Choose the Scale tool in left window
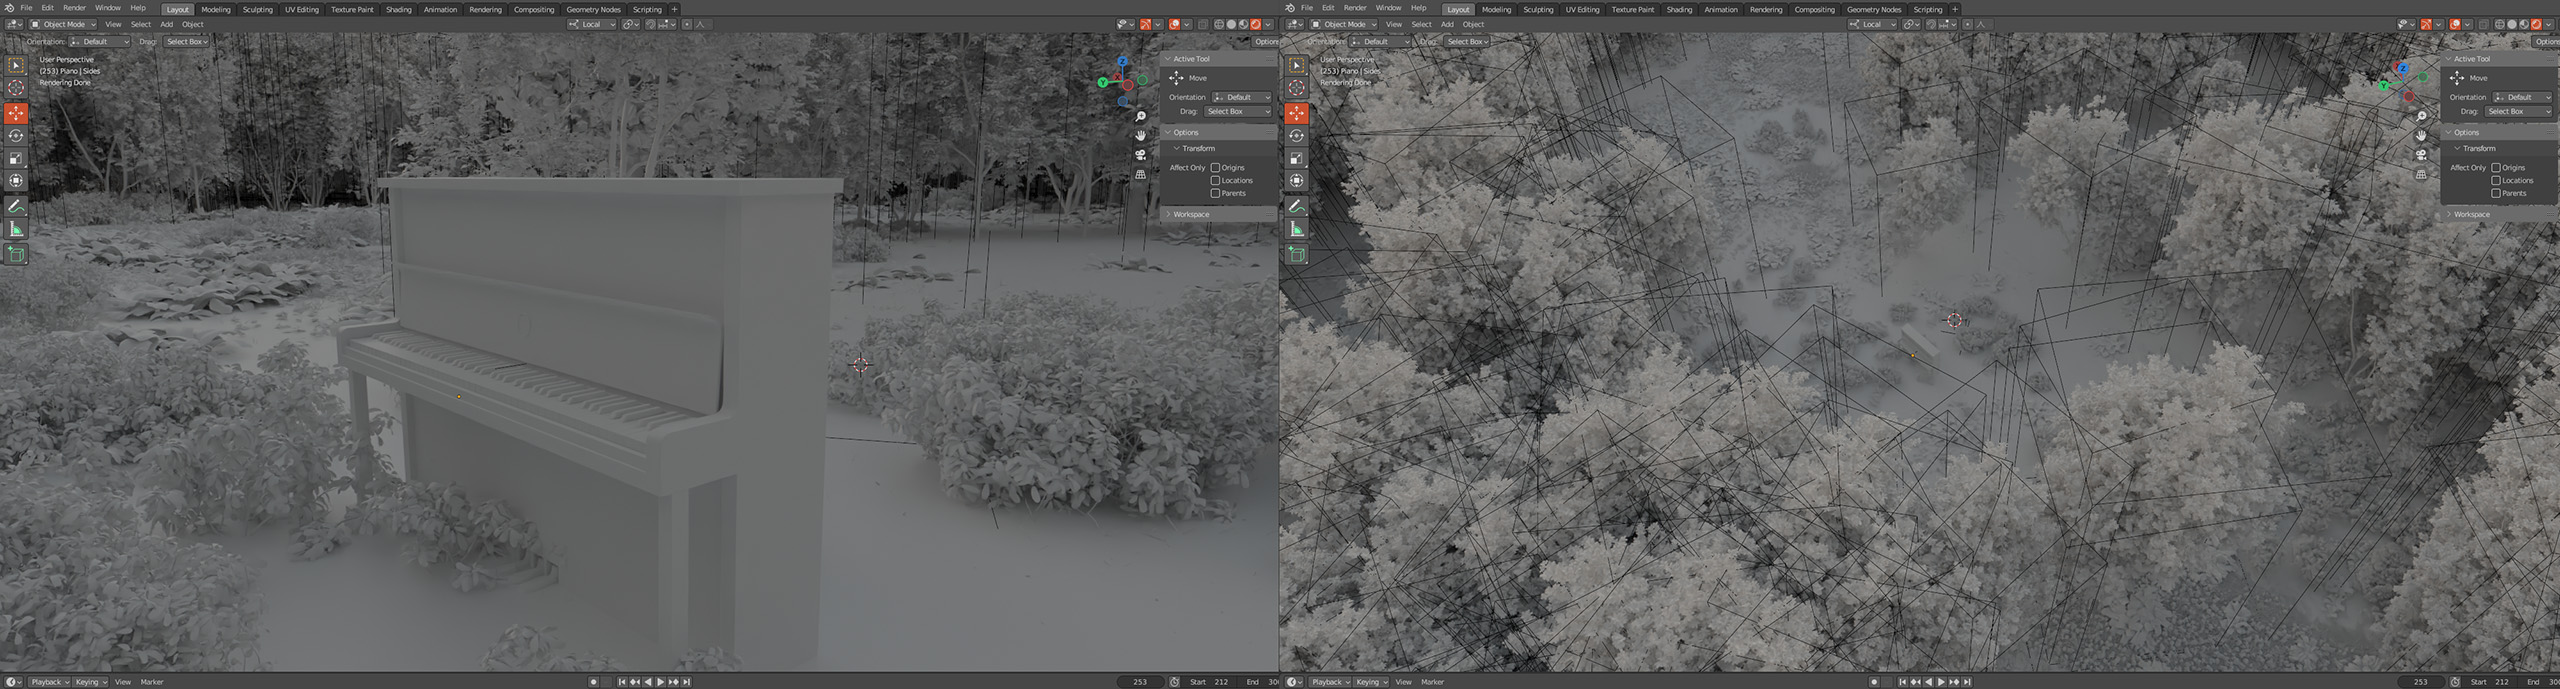This screenshot has height=689, width=2560. (16, 158)
